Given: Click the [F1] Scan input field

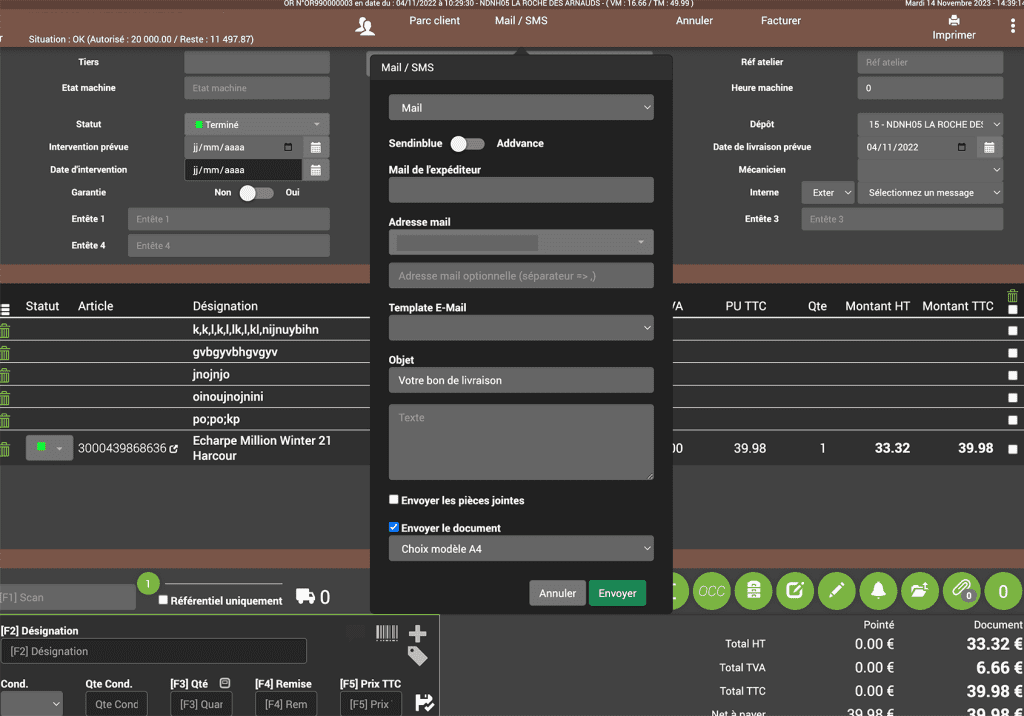Looking at the screenshot, I should tap(68, 597).
